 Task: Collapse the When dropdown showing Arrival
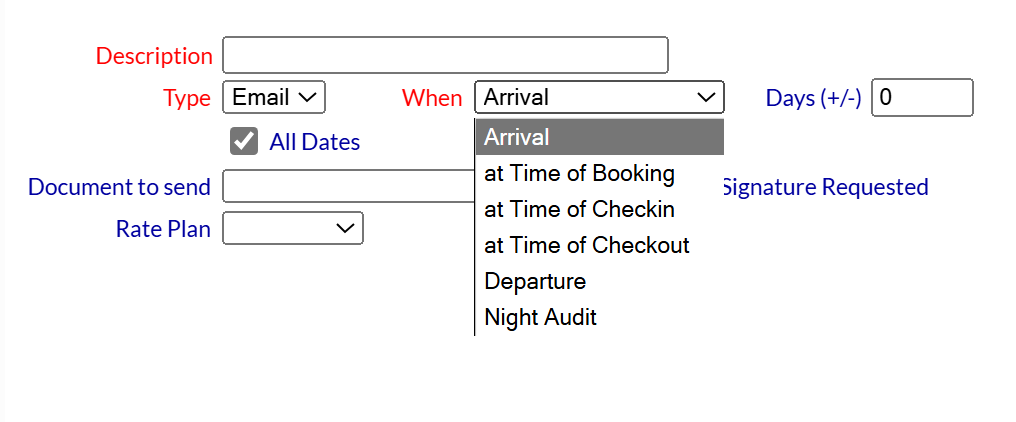coord(599,97)
